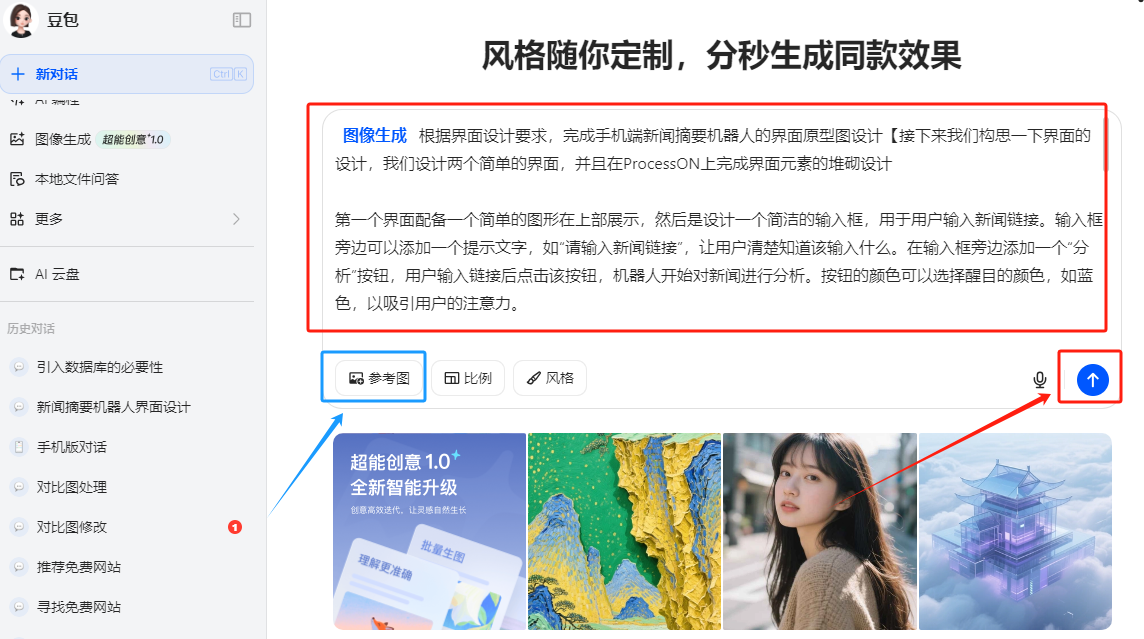Collapse the sidebar panel icon
This screenshot has height=639, width=1144.
point(241,20)
